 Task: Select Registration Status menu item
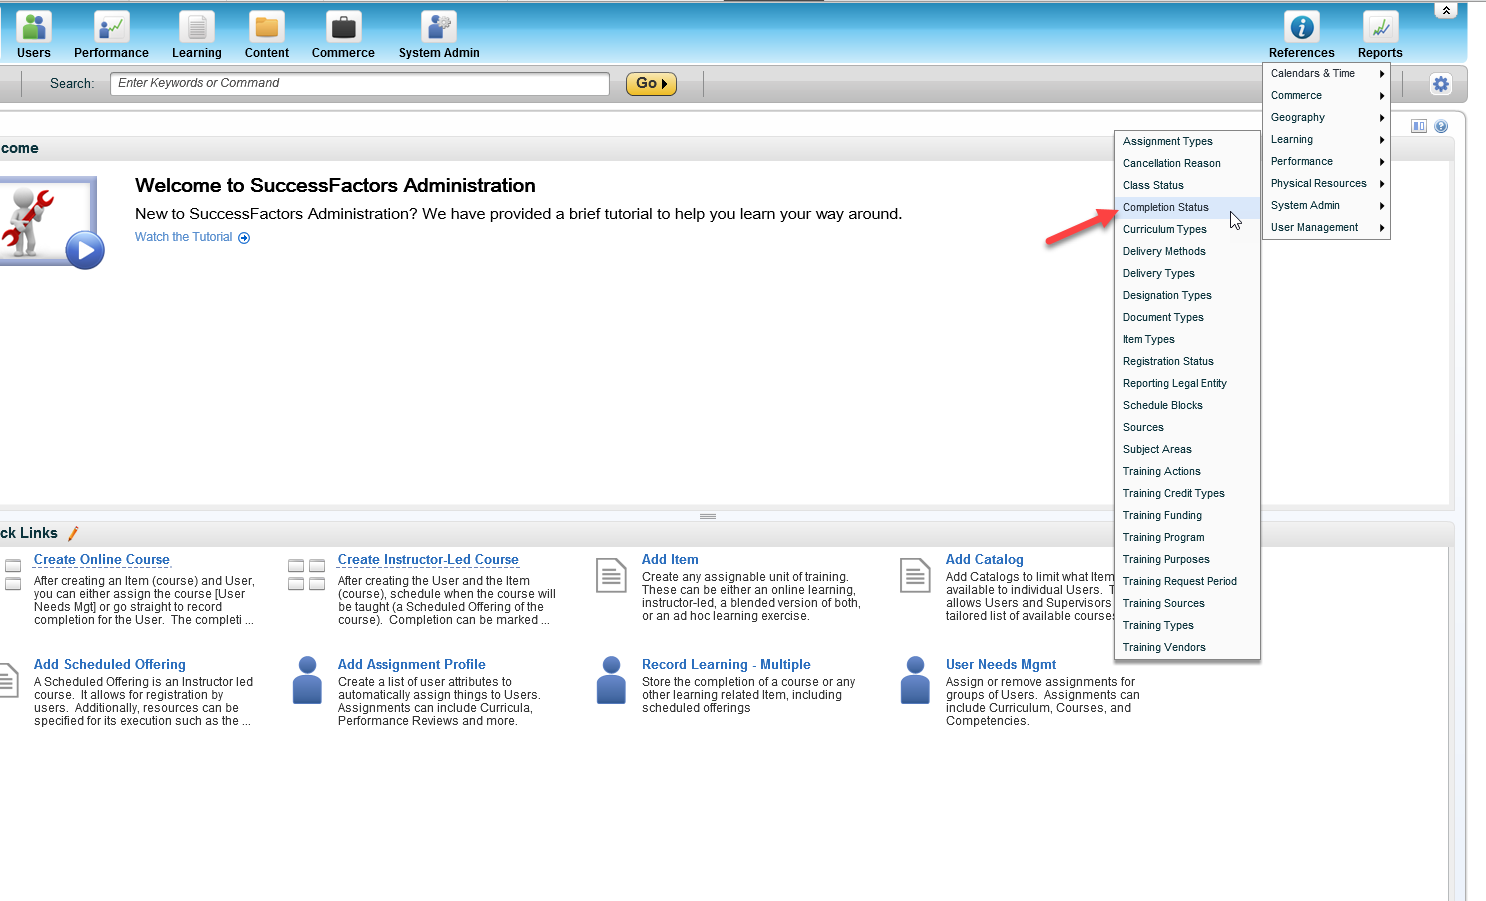click(1187, 362)
